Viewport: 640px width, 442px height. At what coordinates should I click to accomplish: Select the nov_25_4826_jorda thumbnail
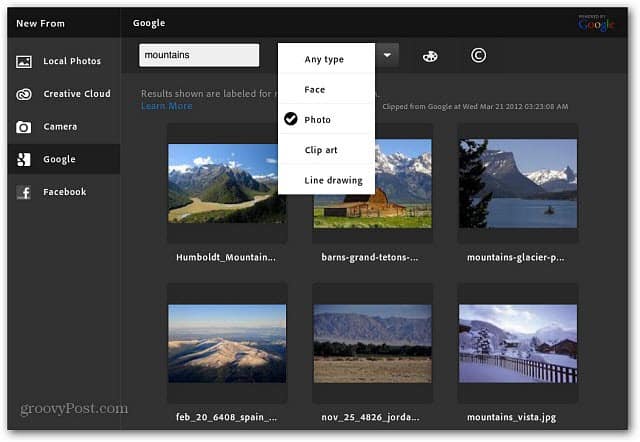pyautogui.click(x=372, y=344)
